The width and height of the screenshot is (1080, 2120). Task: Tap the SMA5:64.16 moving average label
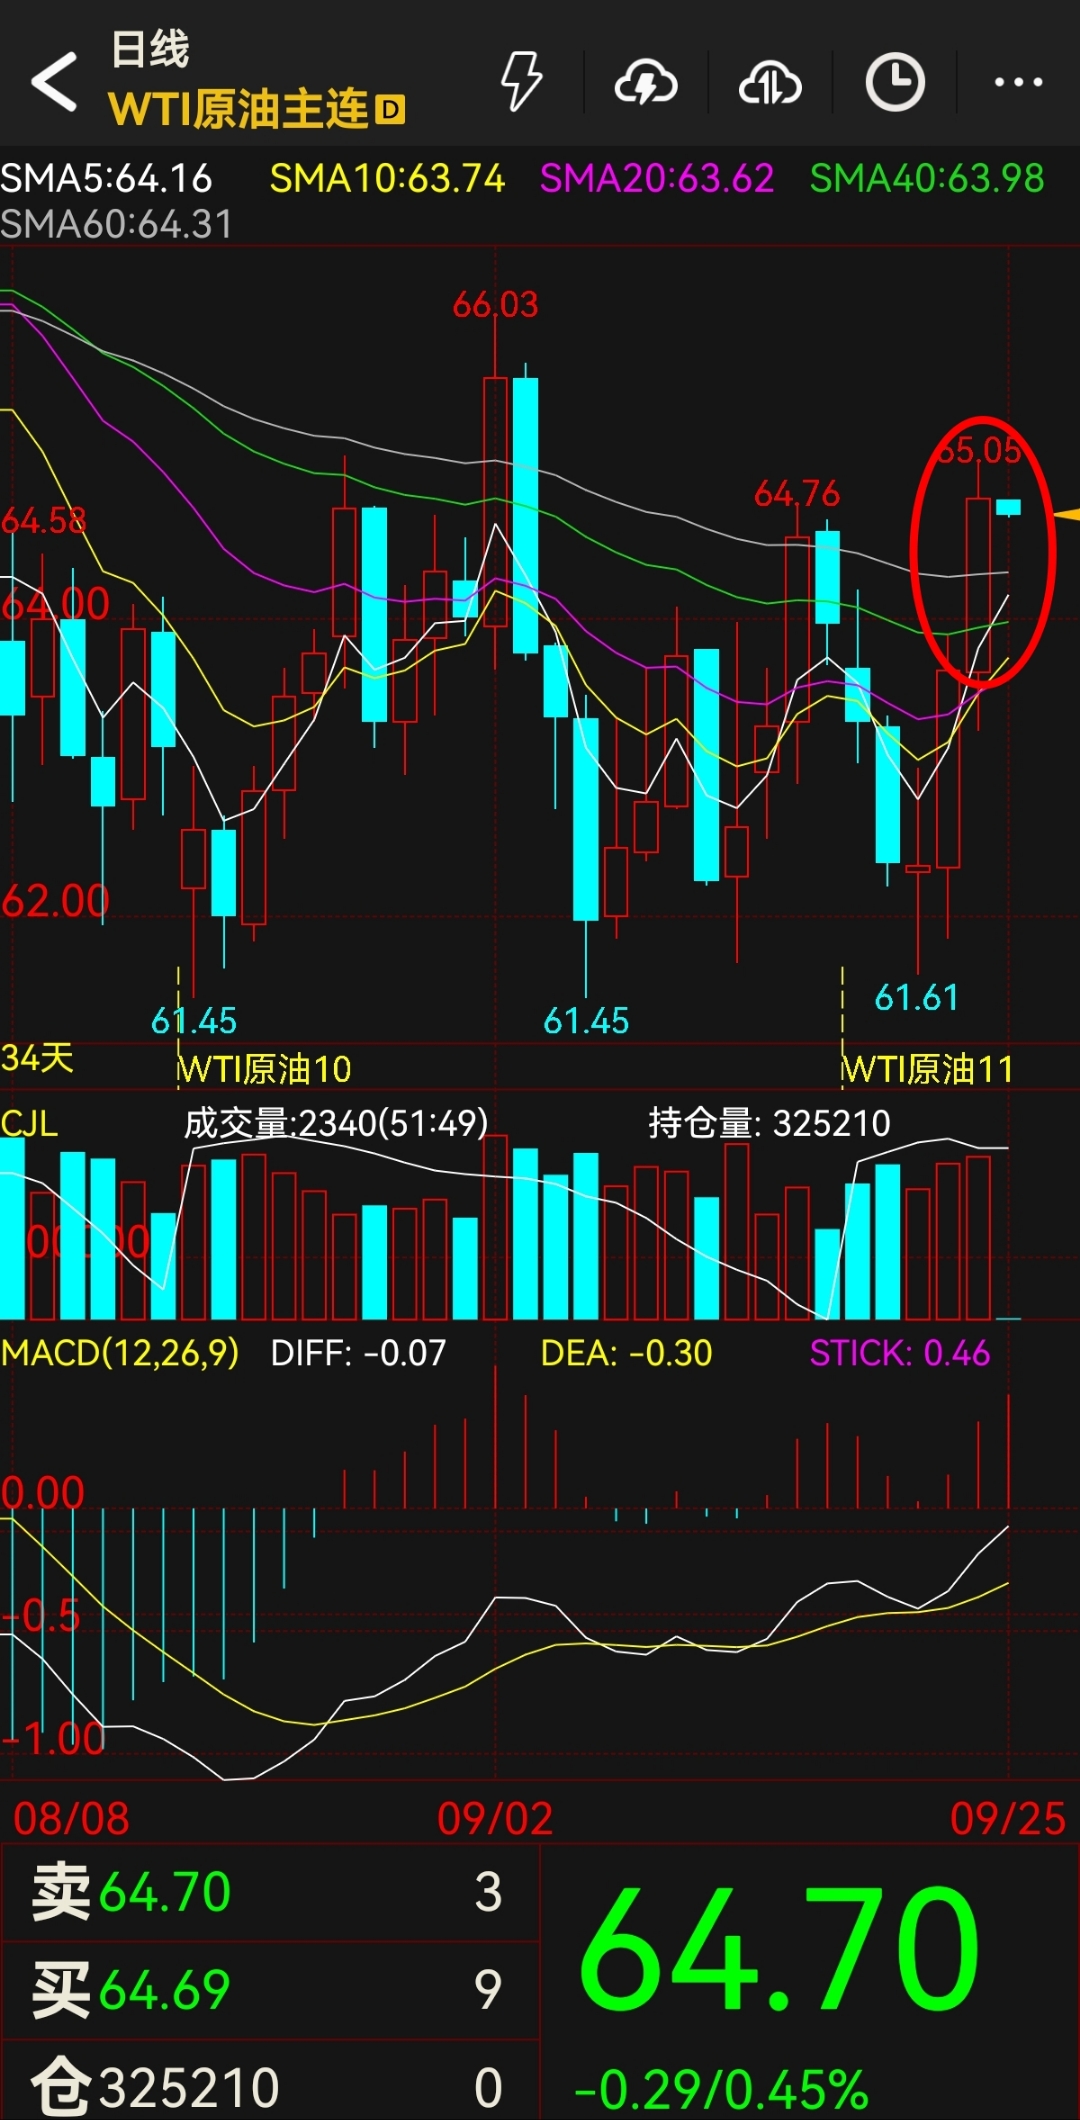pyautogui.click(x=107, y=179)
